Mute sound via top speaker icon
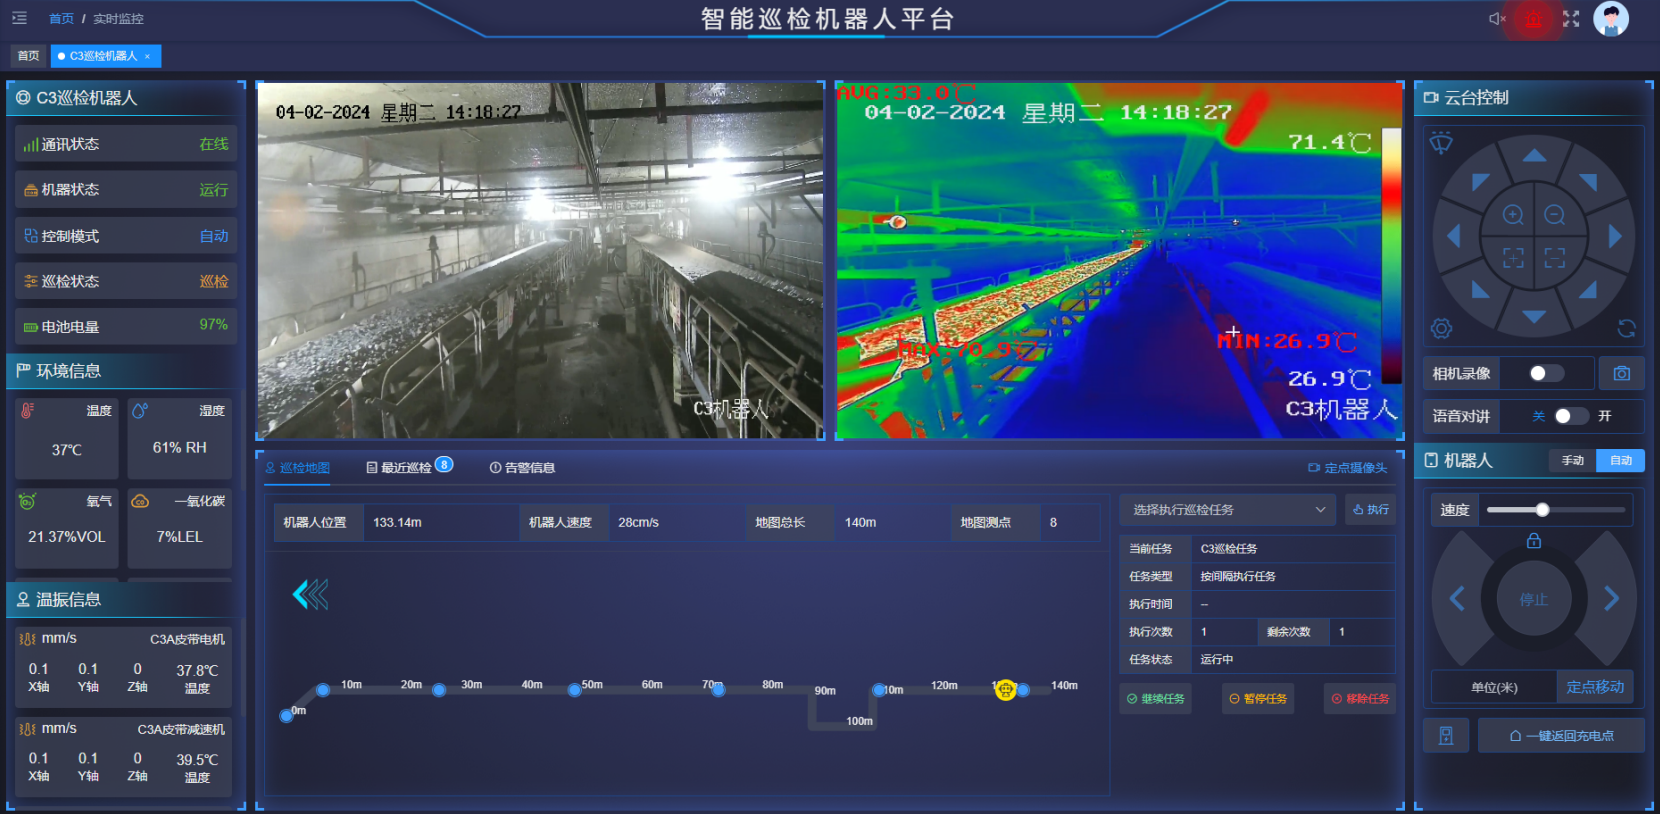1660x814 pixels. [x=1497, y=19]
